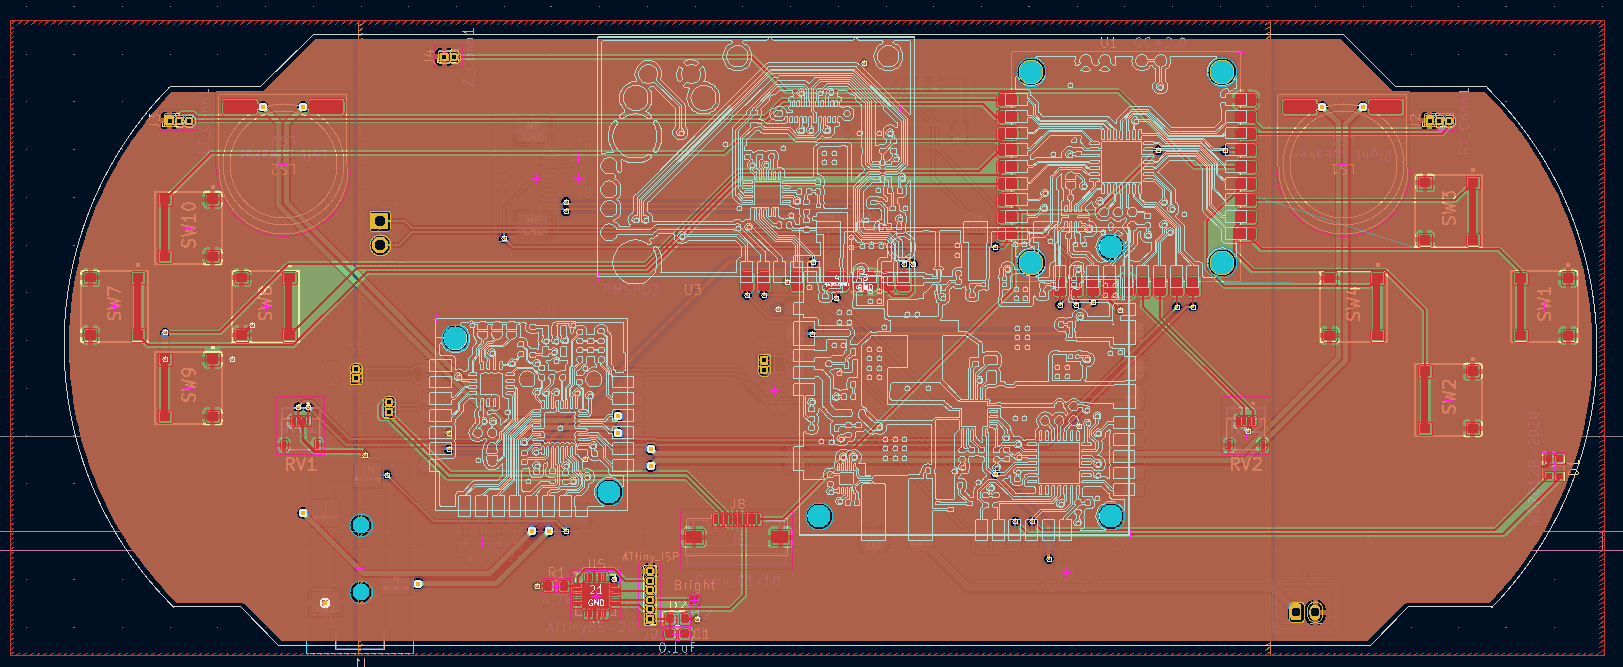Screen dimensions: 1623x667
Task: Select the SW3 switch footprint
Action: click(x=1449, y=211)
